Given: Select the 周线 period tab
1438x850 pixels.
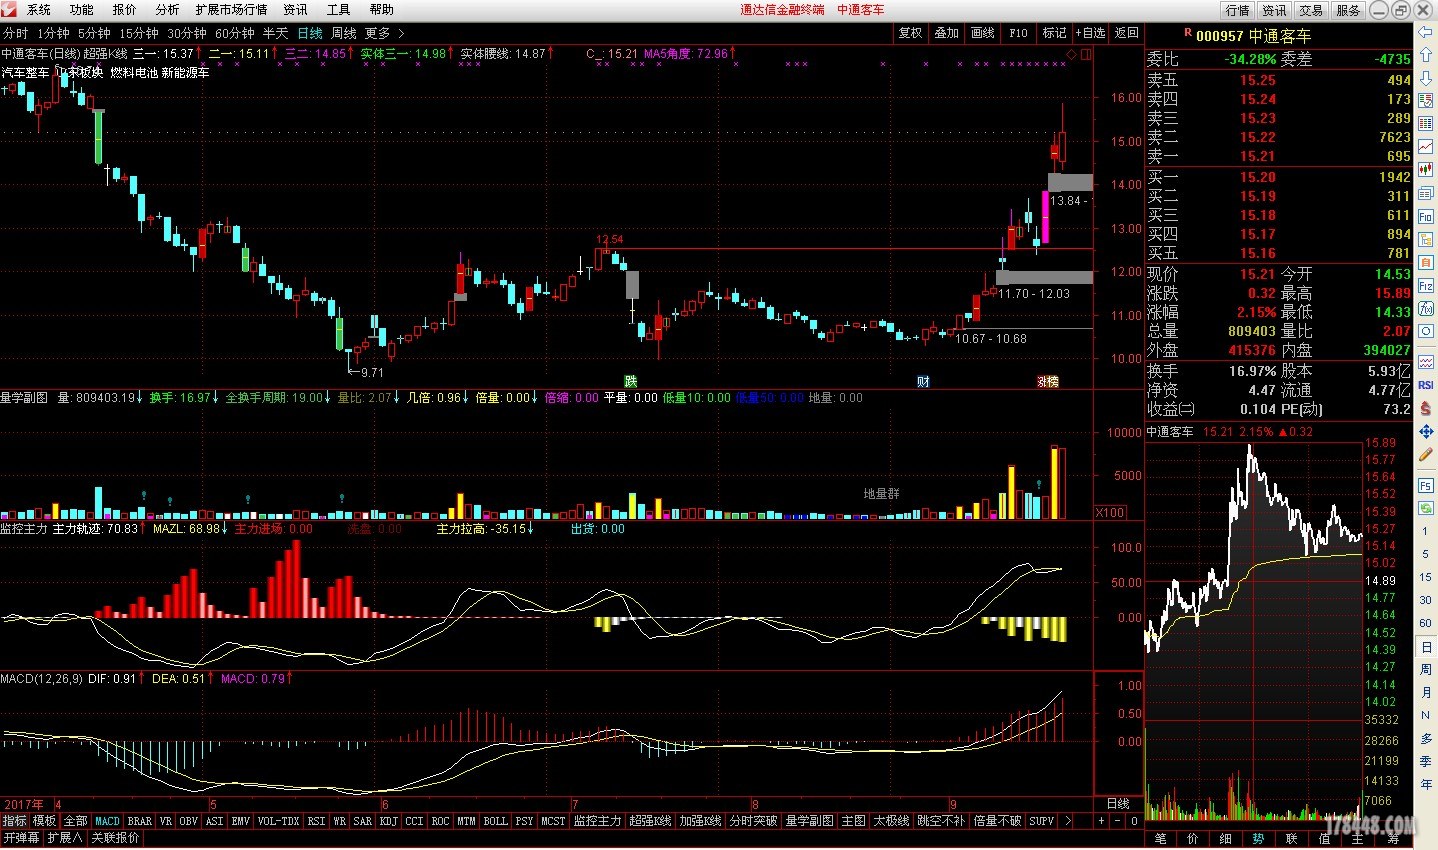Looking at the screenshot, I should pos(344,33).
